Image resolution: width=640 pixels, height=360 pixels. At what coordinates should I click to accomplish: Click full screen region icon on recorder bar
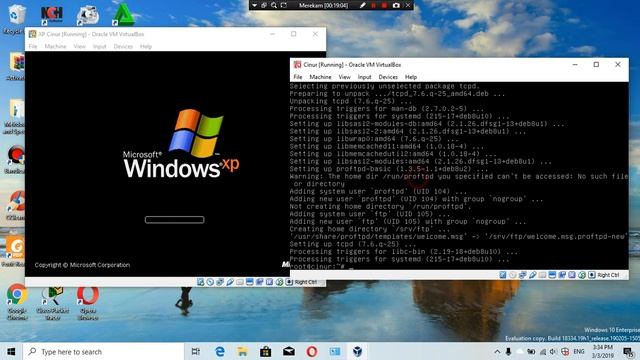(x=284, y=5)
